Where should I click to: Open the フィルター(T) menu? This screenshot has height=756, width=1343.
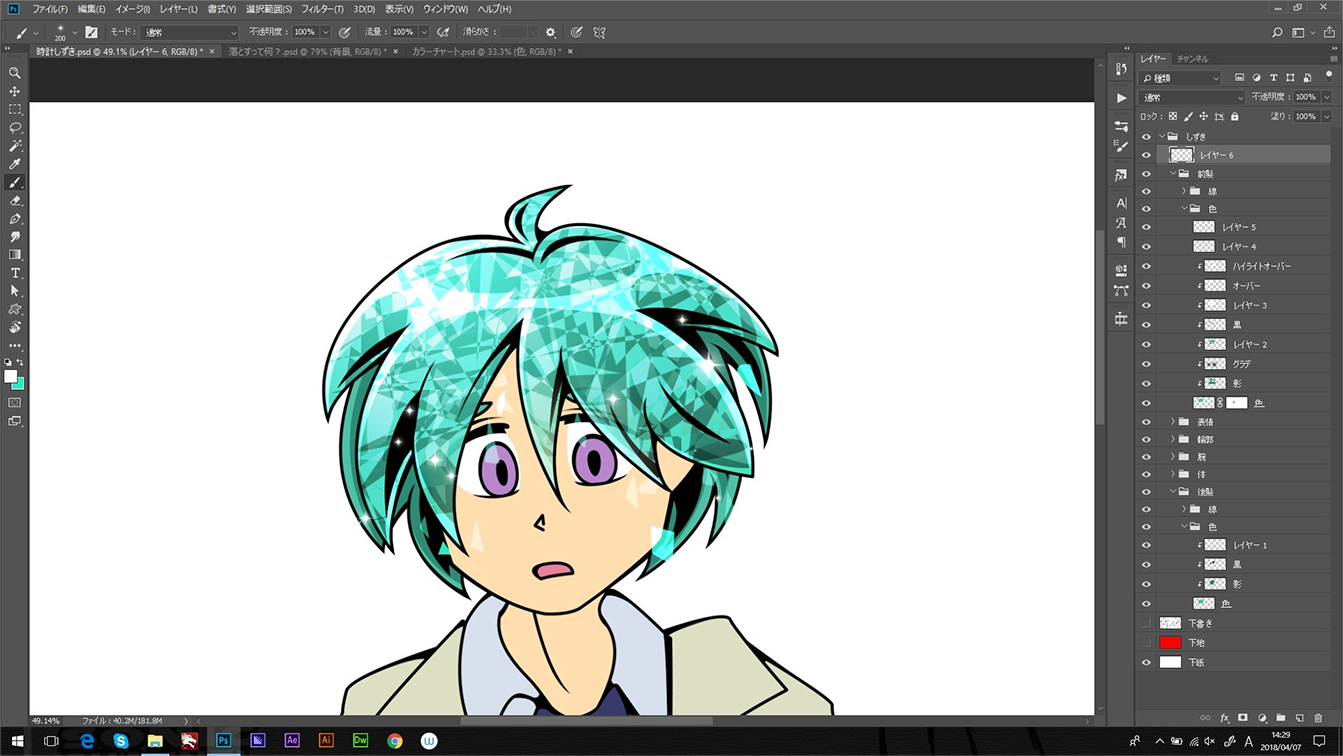[322, 9]
